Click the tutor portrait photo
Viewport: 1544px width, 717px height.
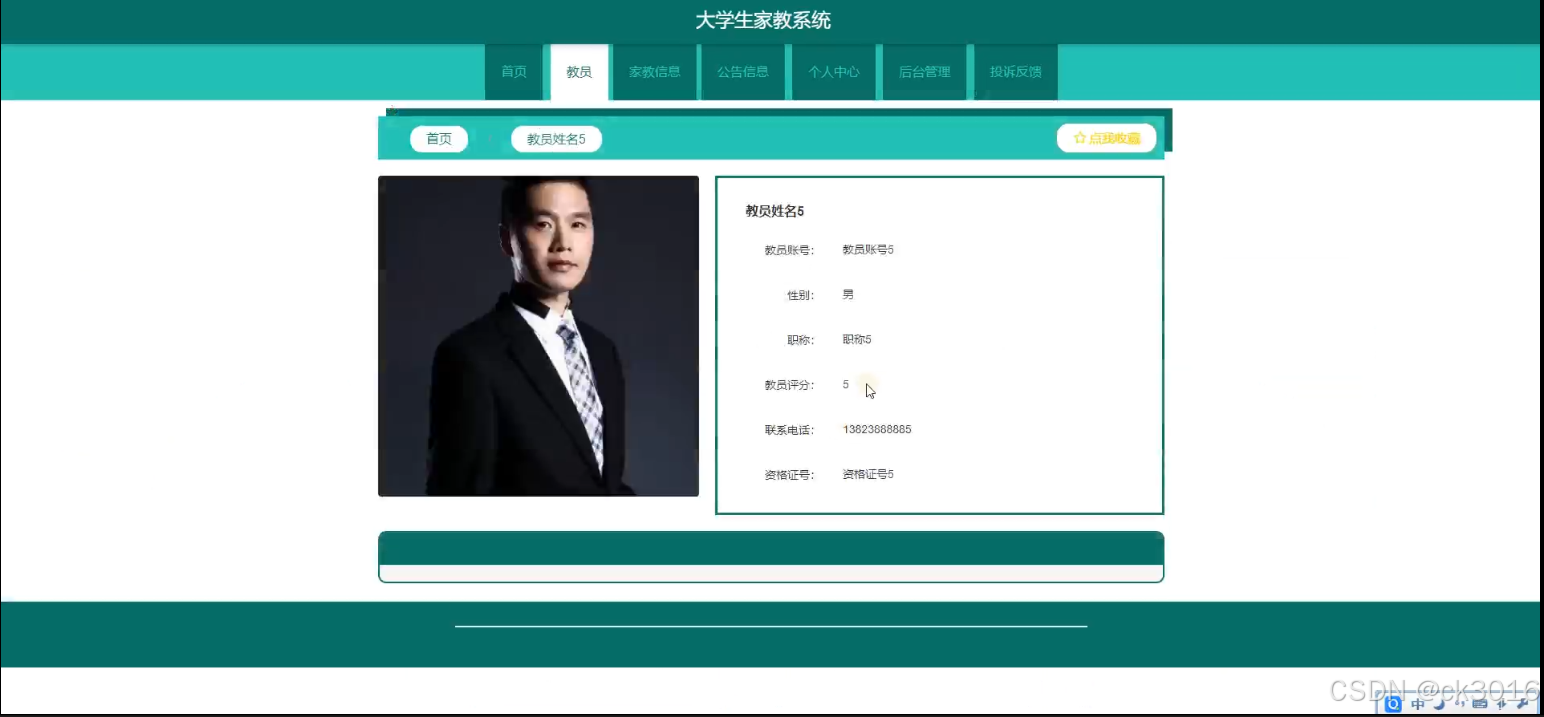tap(538, 336)
